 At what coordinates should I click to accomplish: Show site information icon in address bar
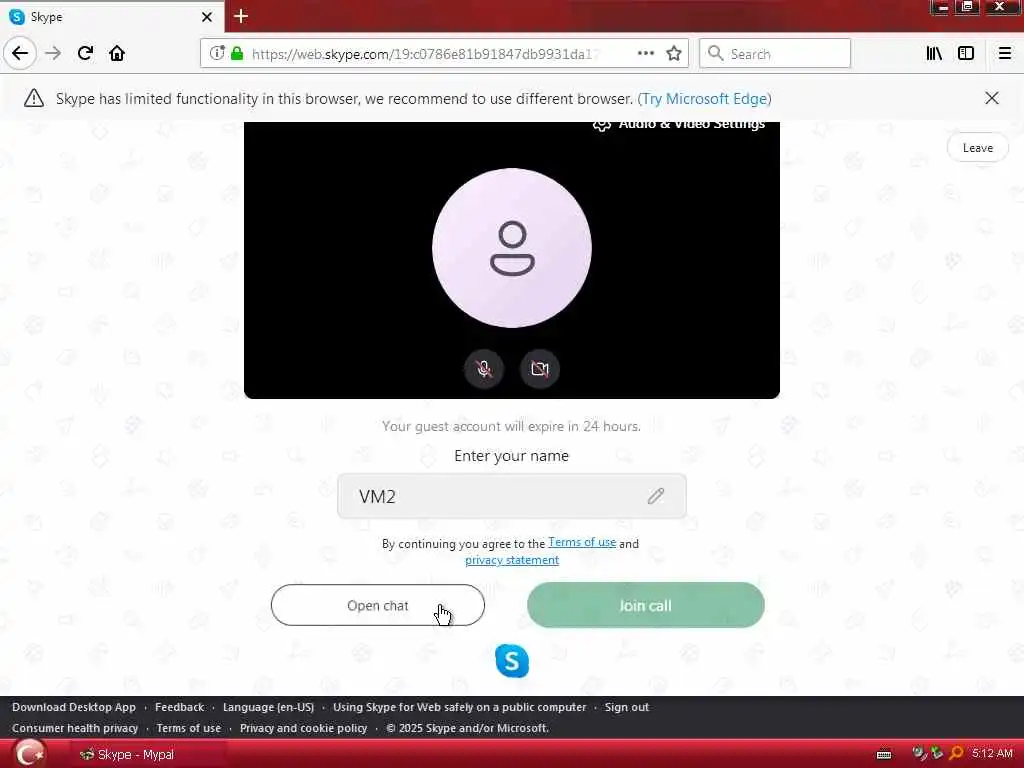(x=217, y=53)
